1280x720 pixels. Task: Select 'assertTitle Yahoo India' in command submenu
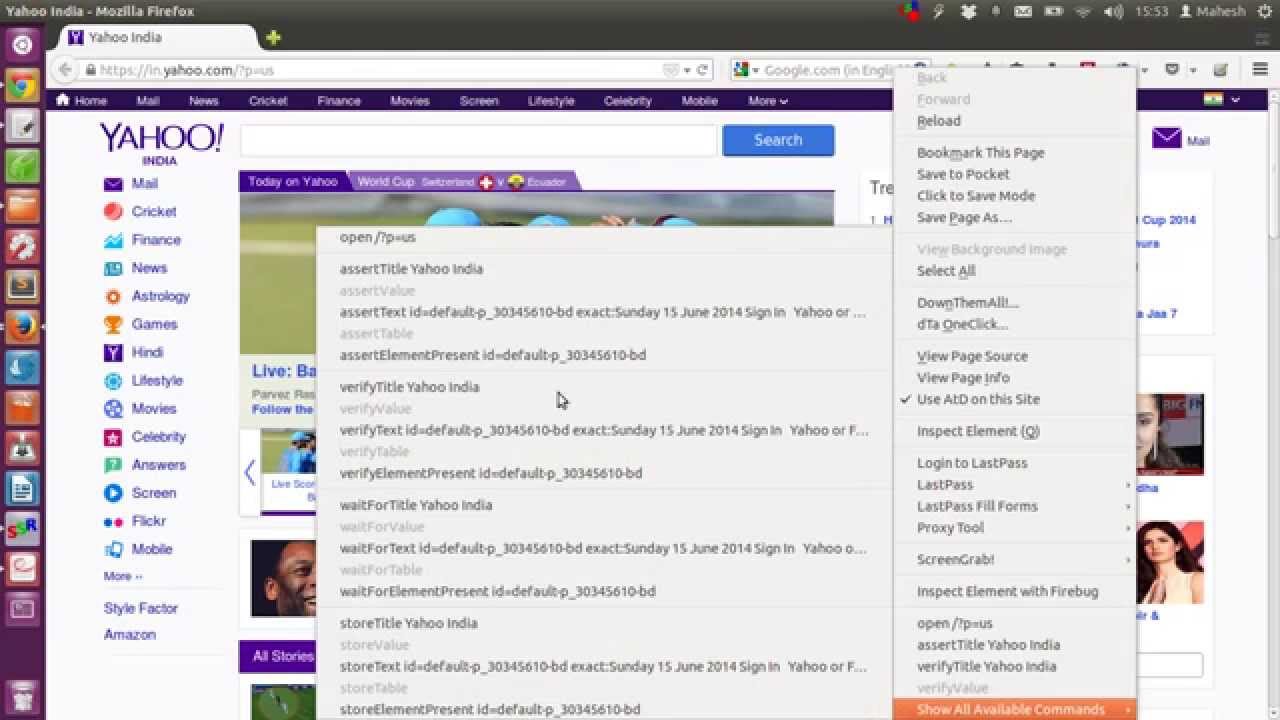604,269
